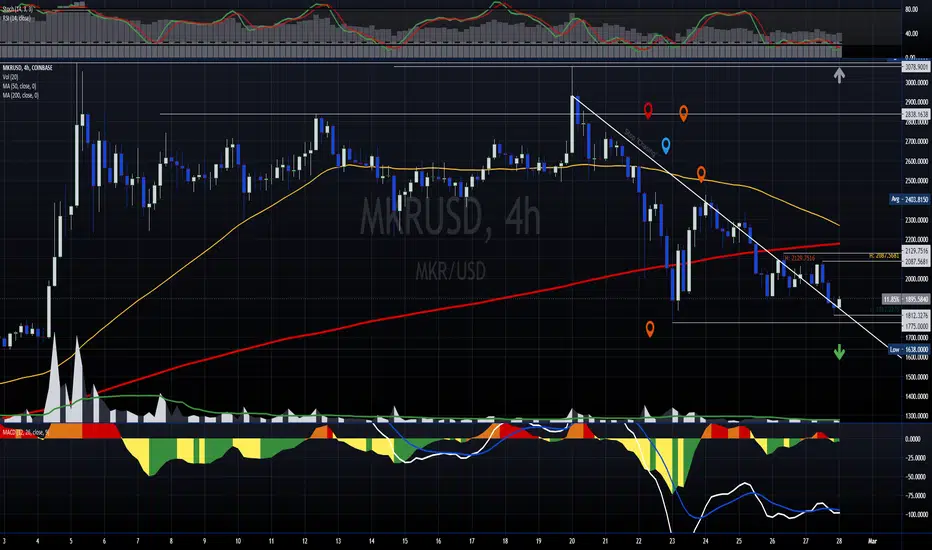Screen dimensions: 932x550
Task: Click the Mar label on time axis
Action: coord(873,541)
